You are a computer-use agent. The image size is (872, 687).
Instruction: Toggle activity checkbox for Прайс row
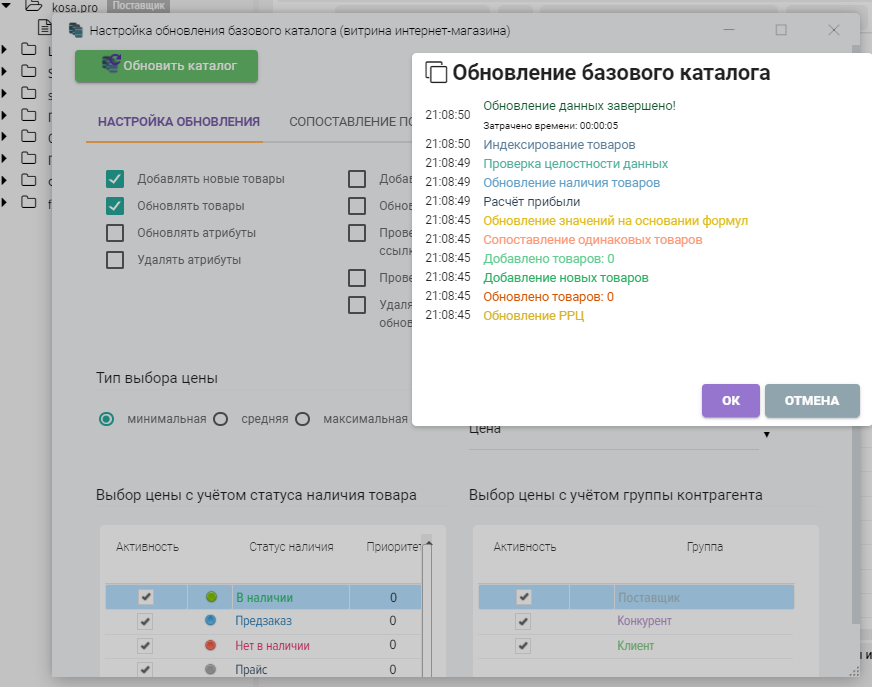point(146,669)
